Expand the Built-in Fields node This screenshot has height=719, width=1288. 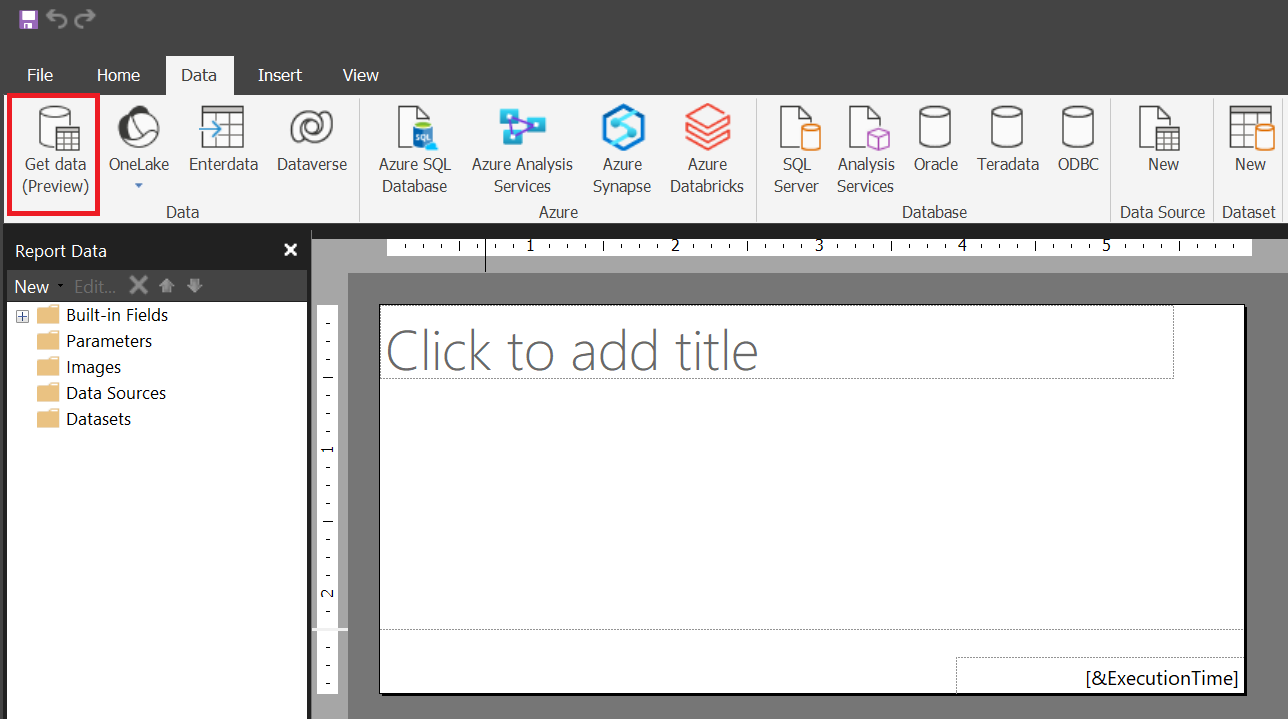(22, 316)
